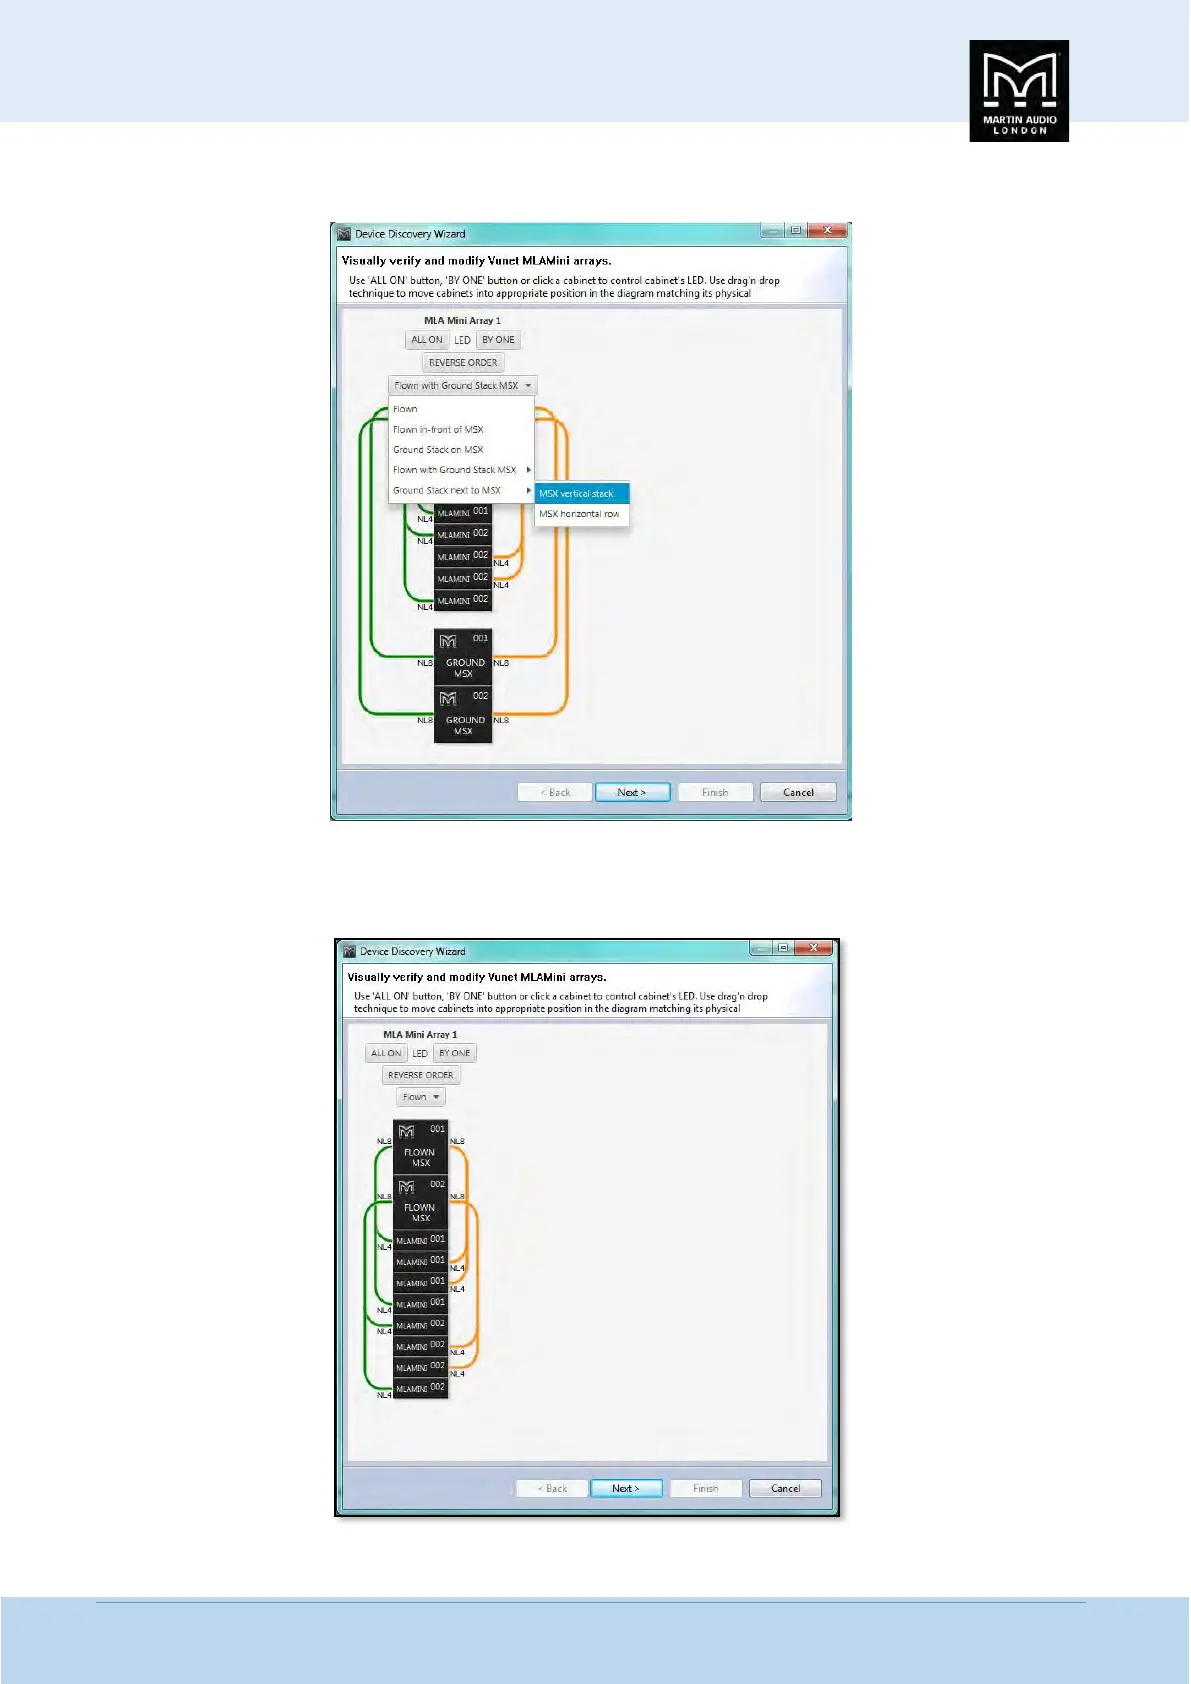
Task: Close the upper Device Discovery Wizard window
Action: point(827,231)
